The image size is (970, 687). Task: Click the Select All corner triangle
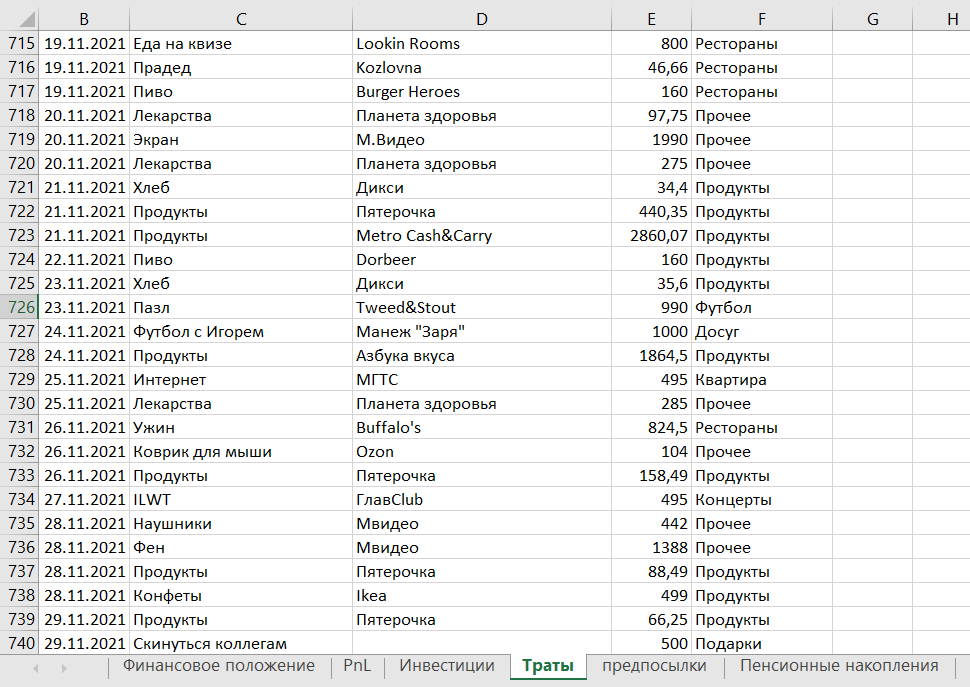pos(26,19)
